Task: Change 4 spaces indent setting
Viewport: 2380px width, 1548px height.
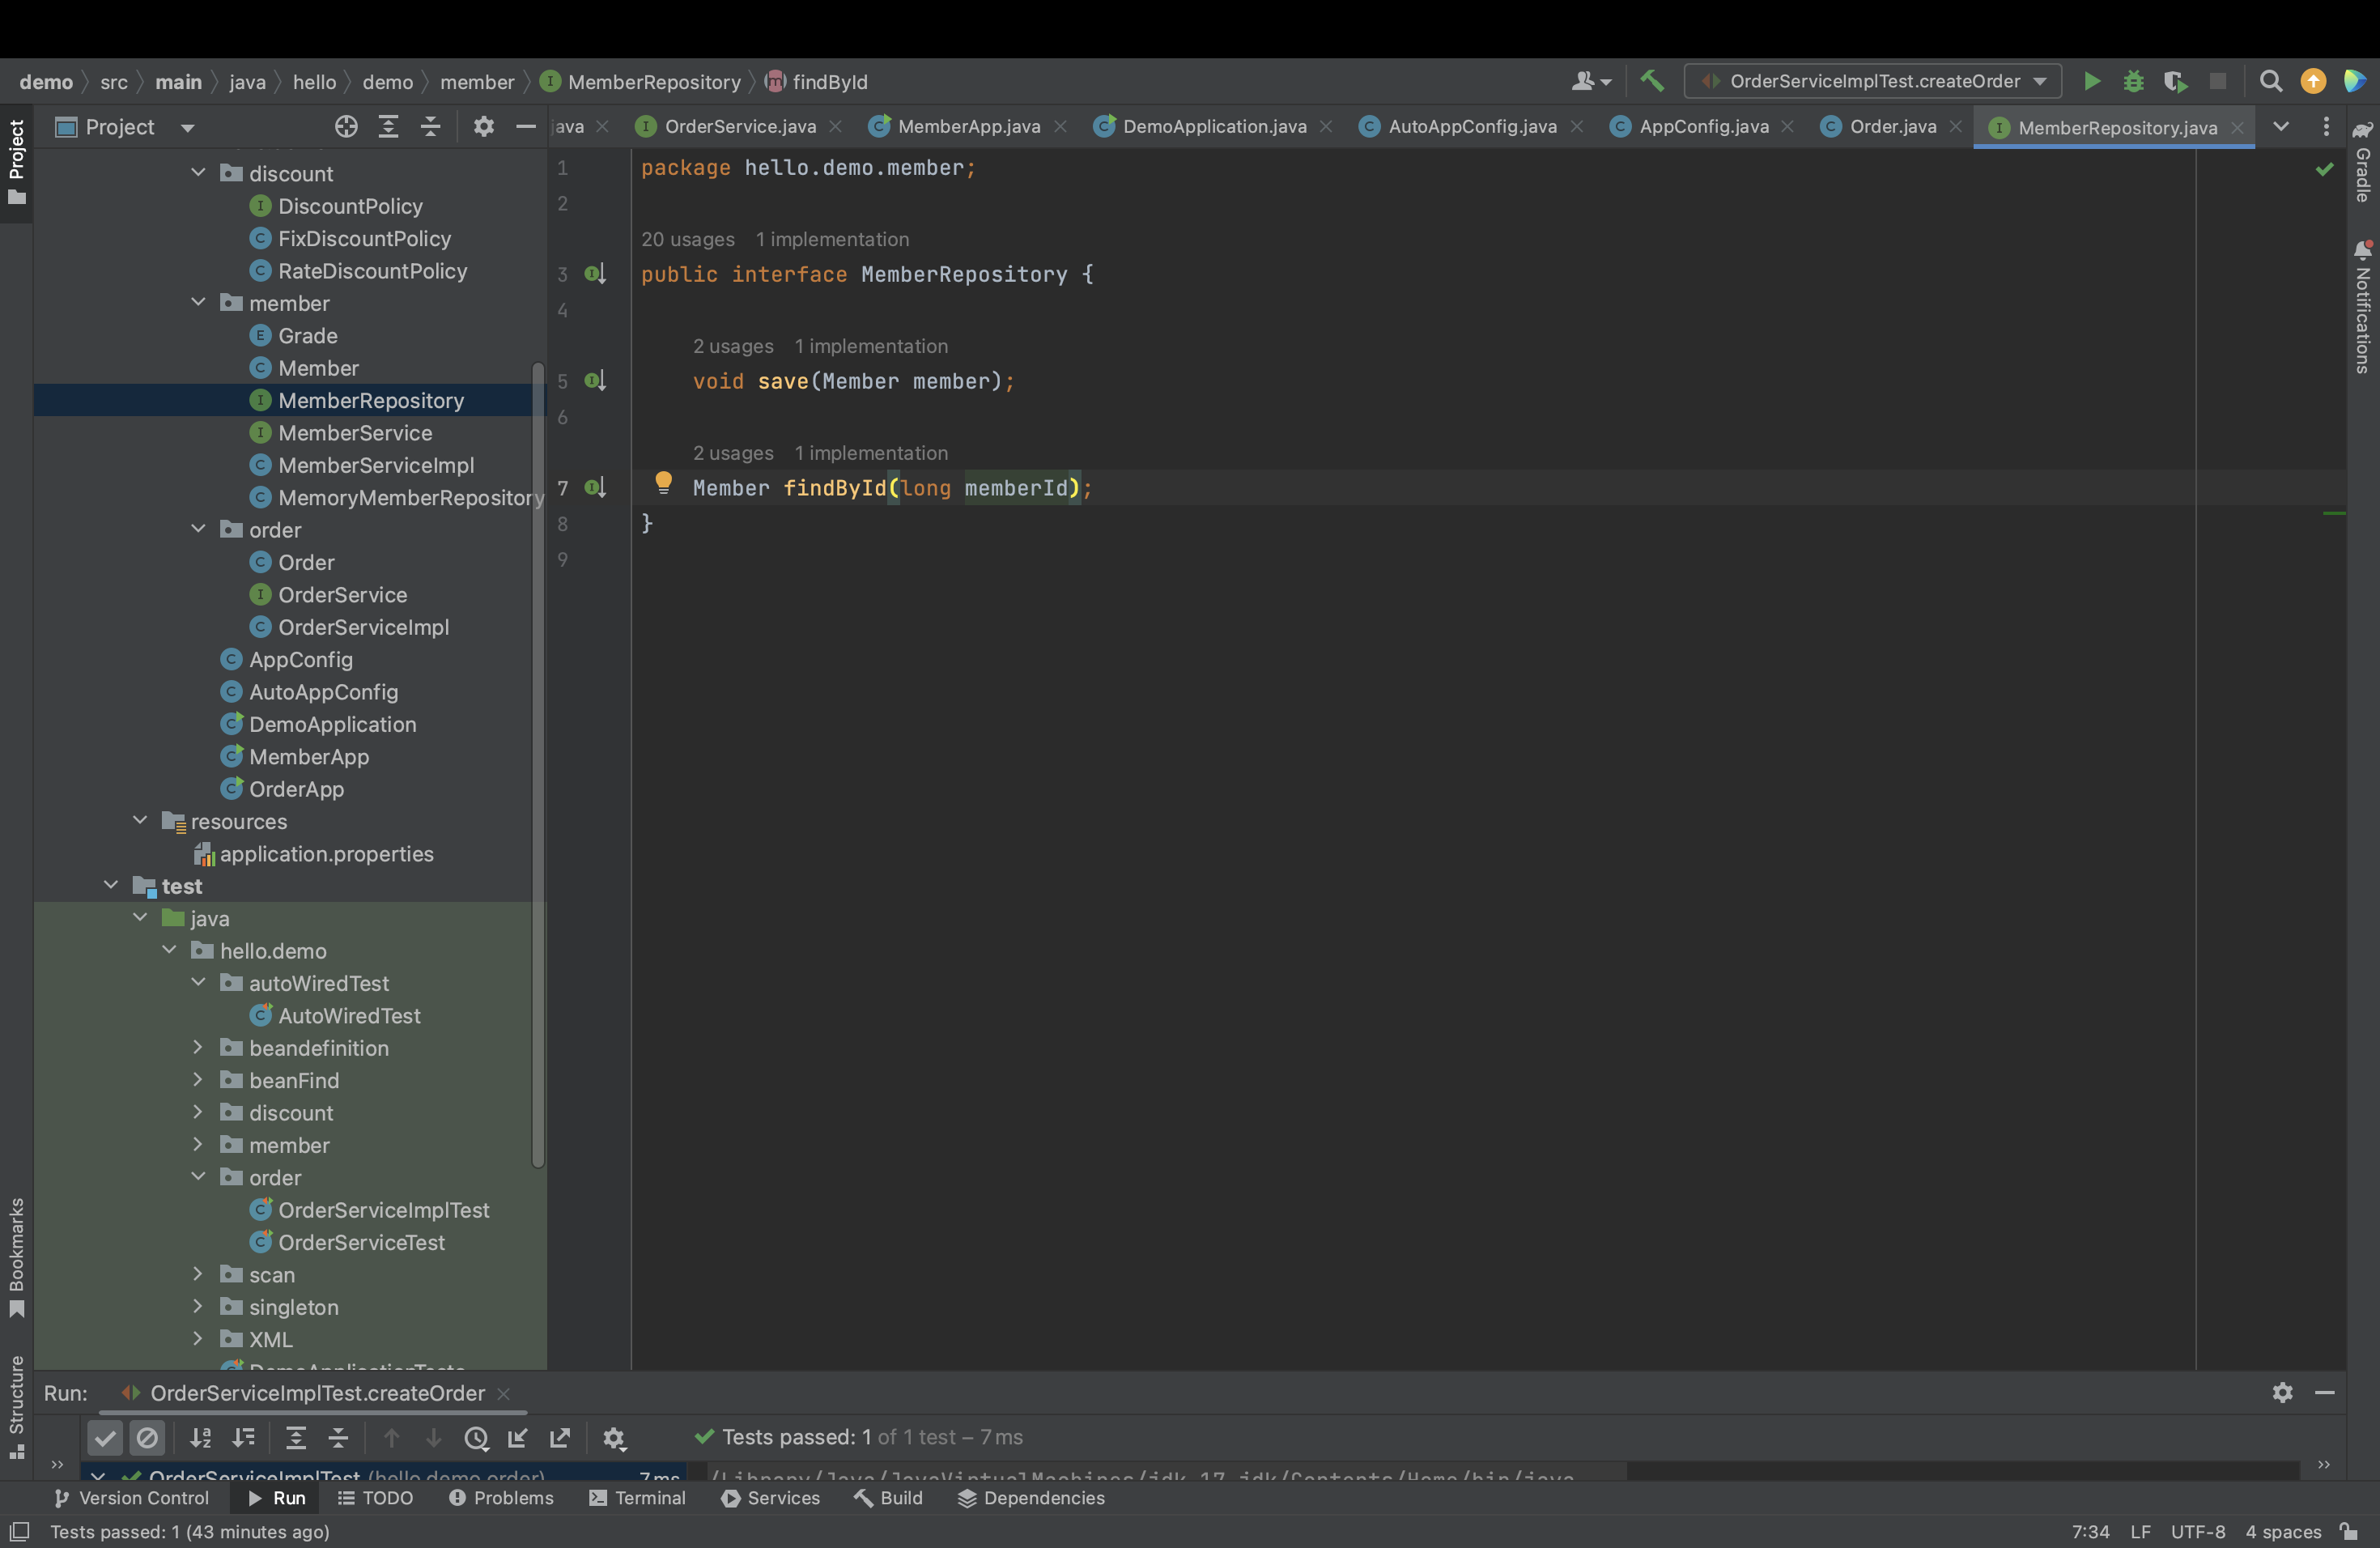Action: coord(2283,1531)
